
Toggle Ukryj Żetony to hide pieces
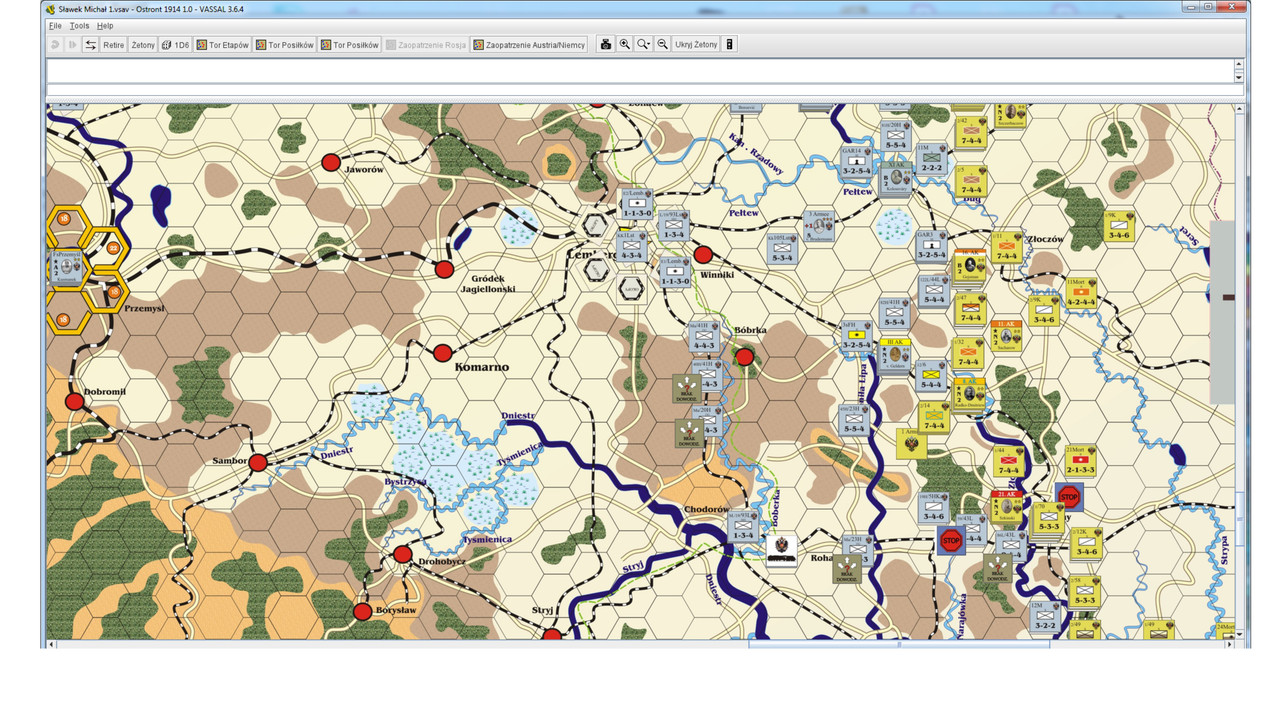[x=696, y=45]
